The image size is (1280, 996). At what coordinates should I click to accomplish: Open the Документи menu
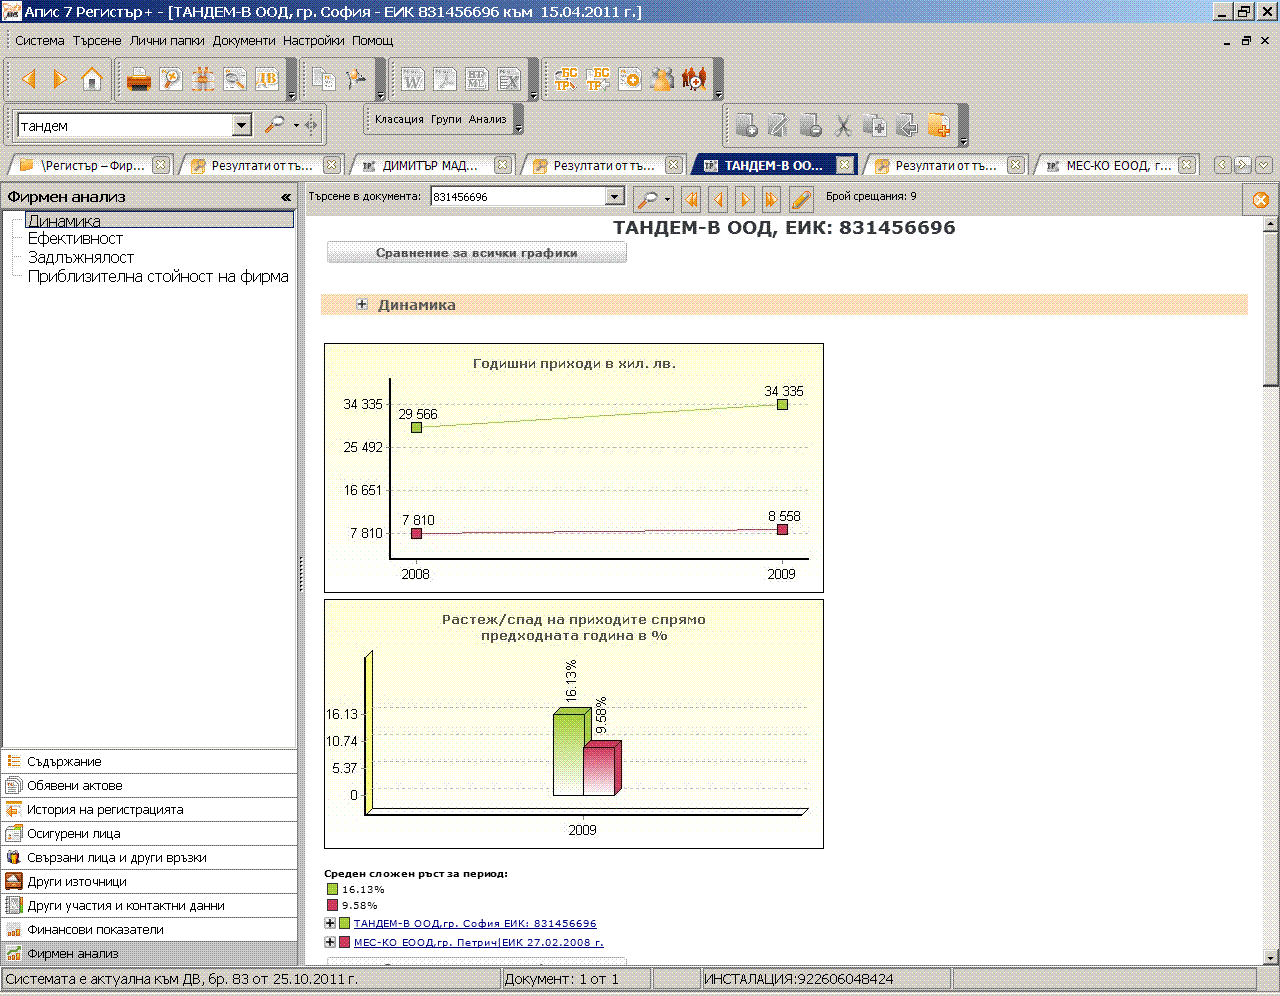click(x=244, y=41)
